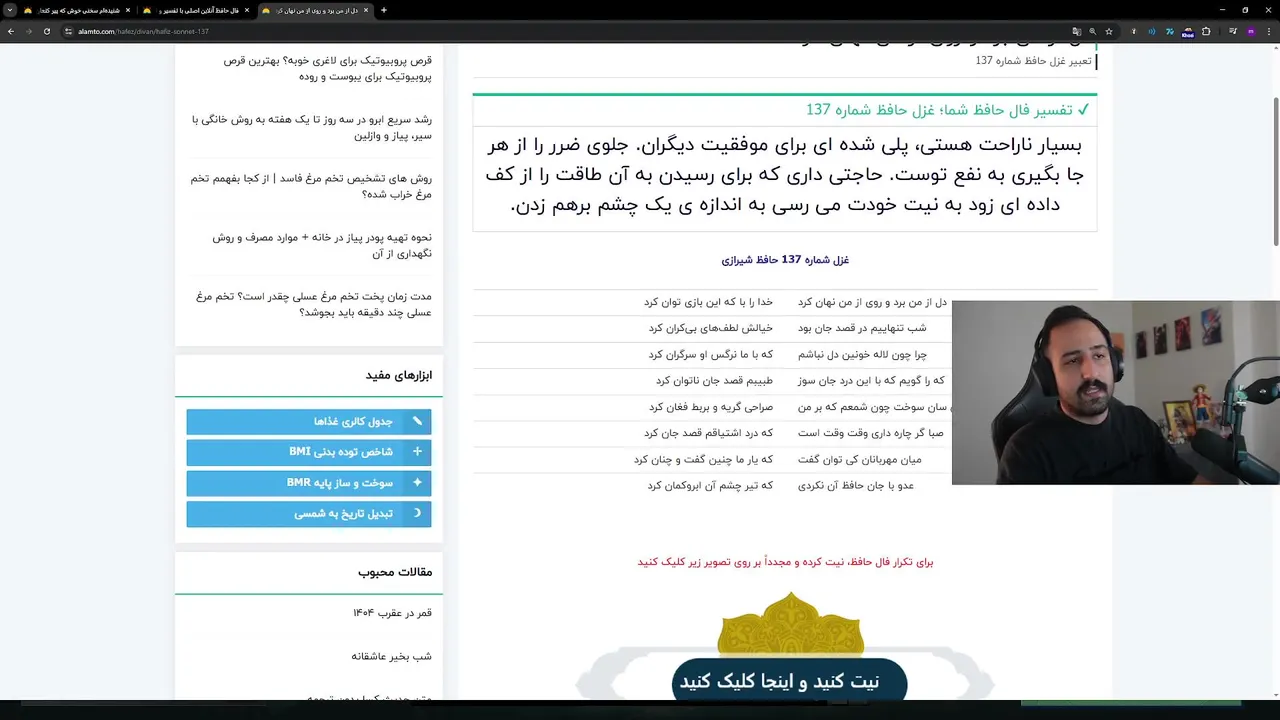Click the golden Hafez fal ornament image
The height and width of the screenshot is (720, 1280).
pyautogui.click(x=790, y=625)
